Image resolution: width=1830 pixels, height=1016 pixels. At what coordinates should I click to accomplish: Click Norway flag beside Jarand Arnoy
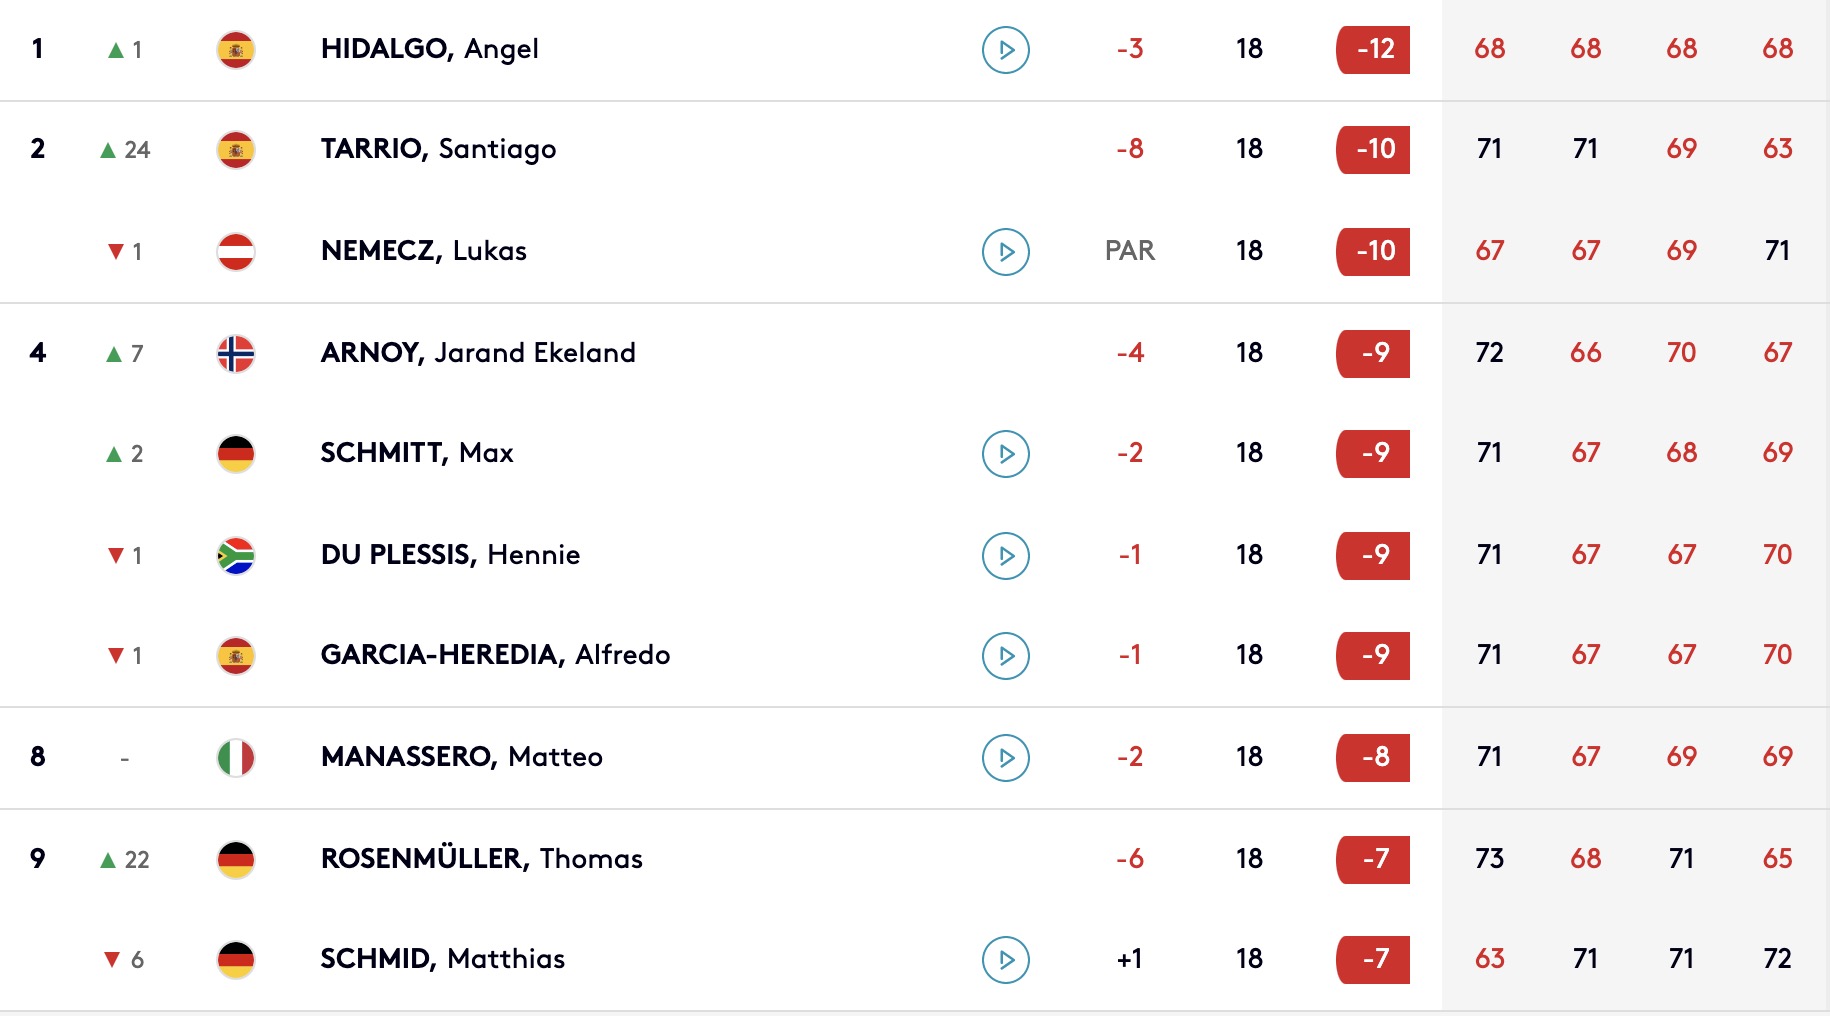236,353
